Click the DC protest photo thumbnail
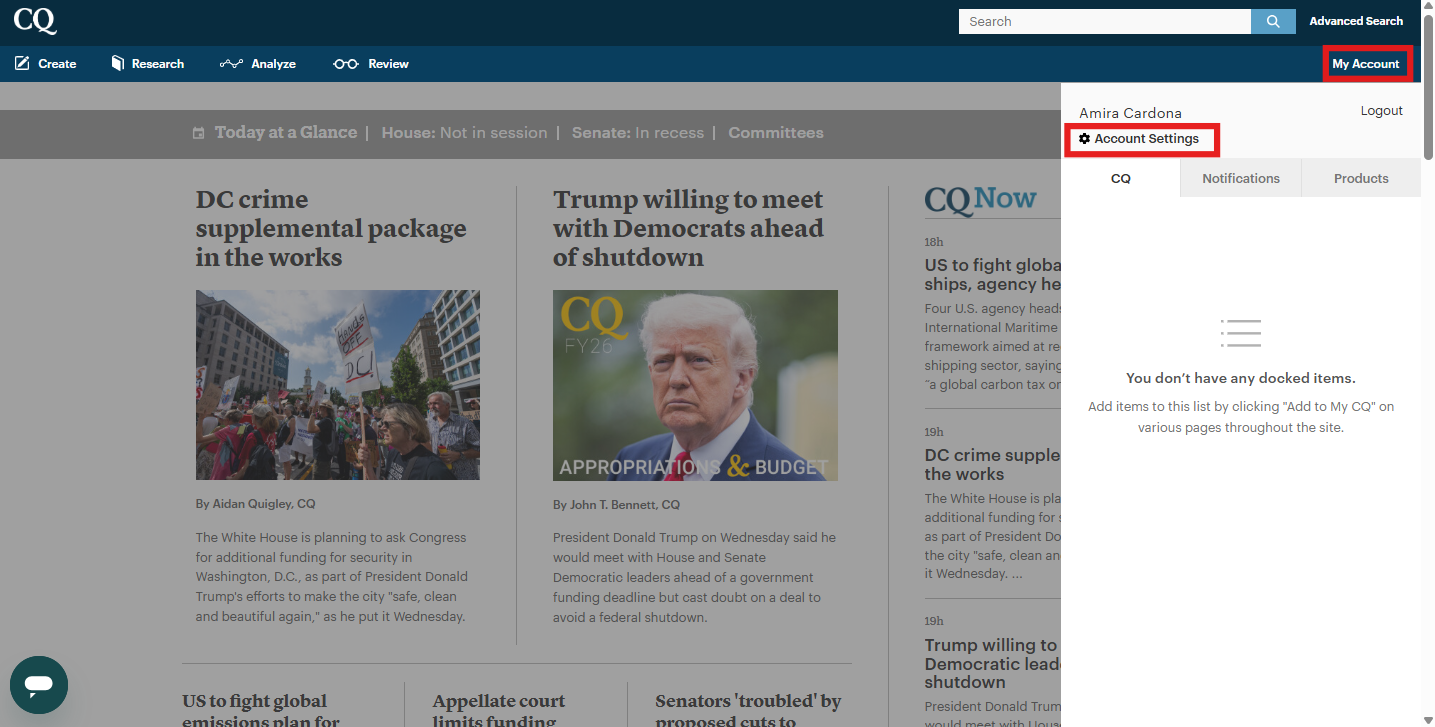Viewport: 1435px width, 727px height. (x=338, y=385)
